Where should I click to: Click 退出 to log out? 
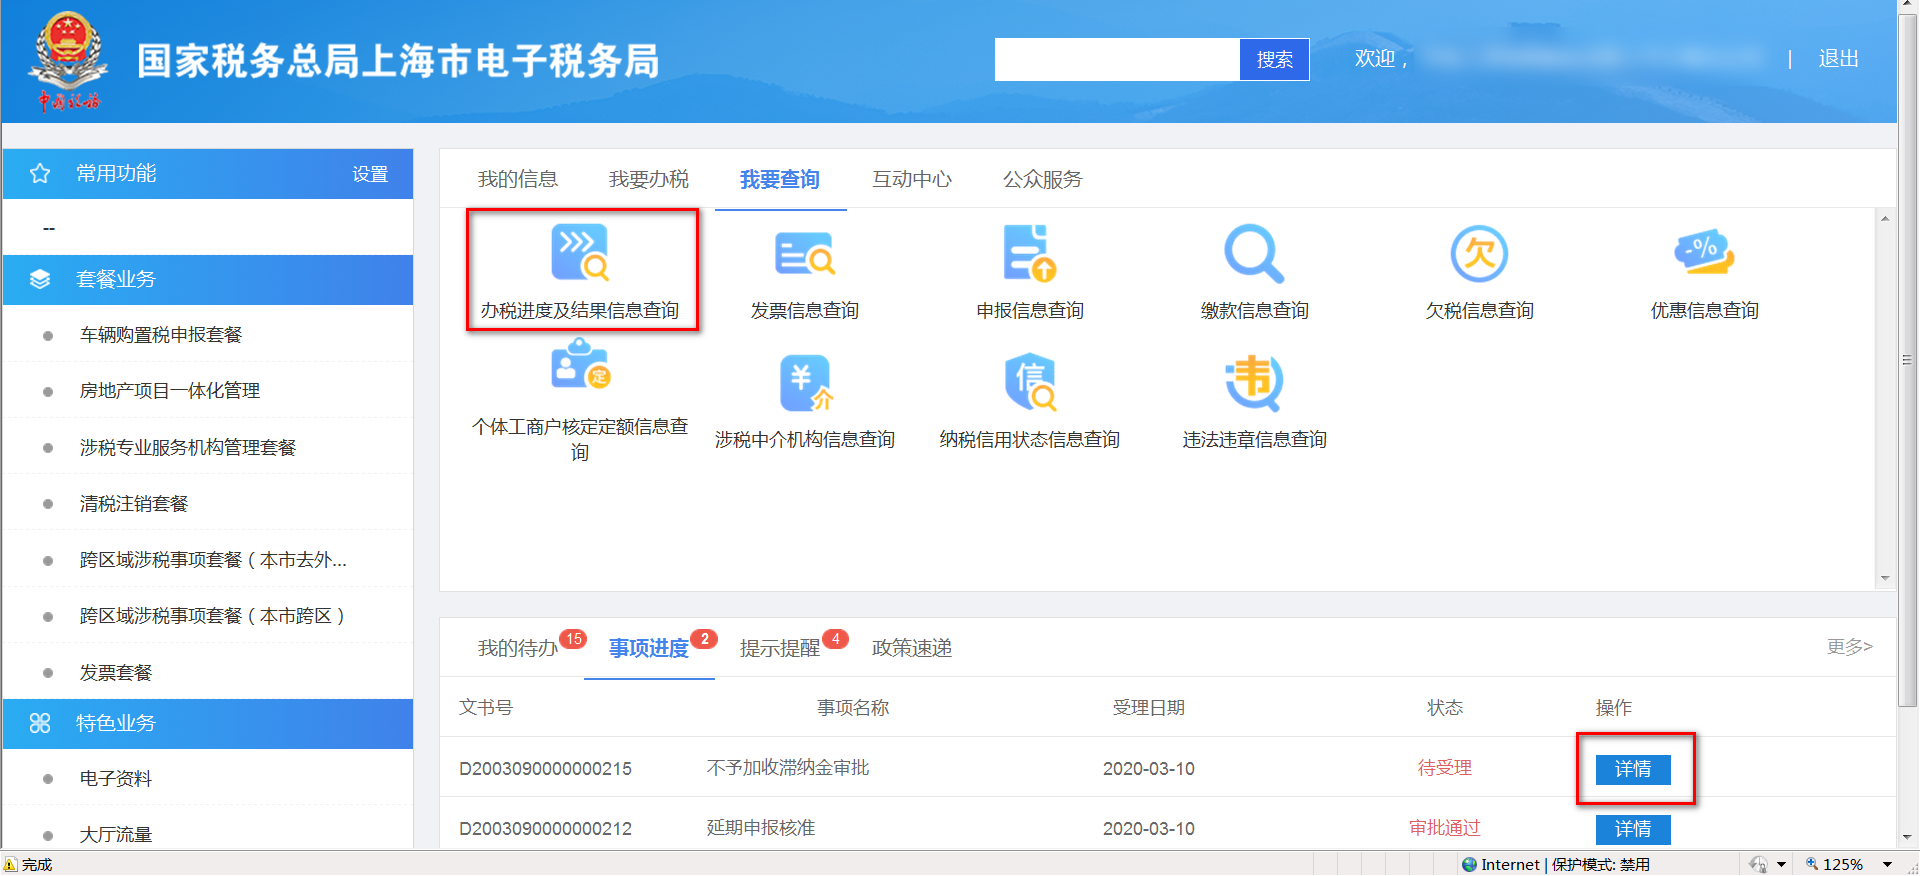pos(1838,59)
